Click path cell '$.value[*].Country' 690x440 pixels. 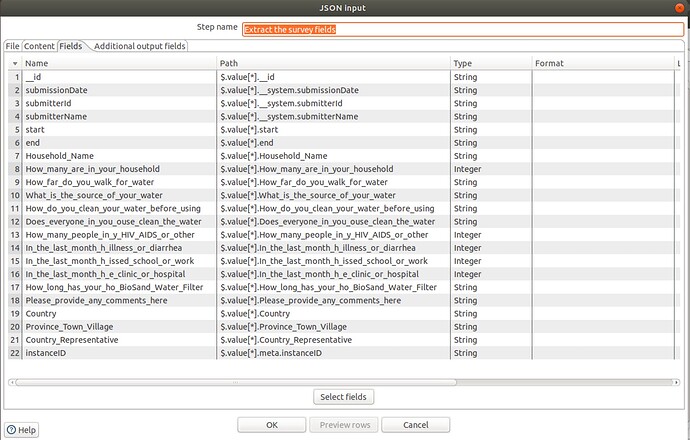pos(334,314)
